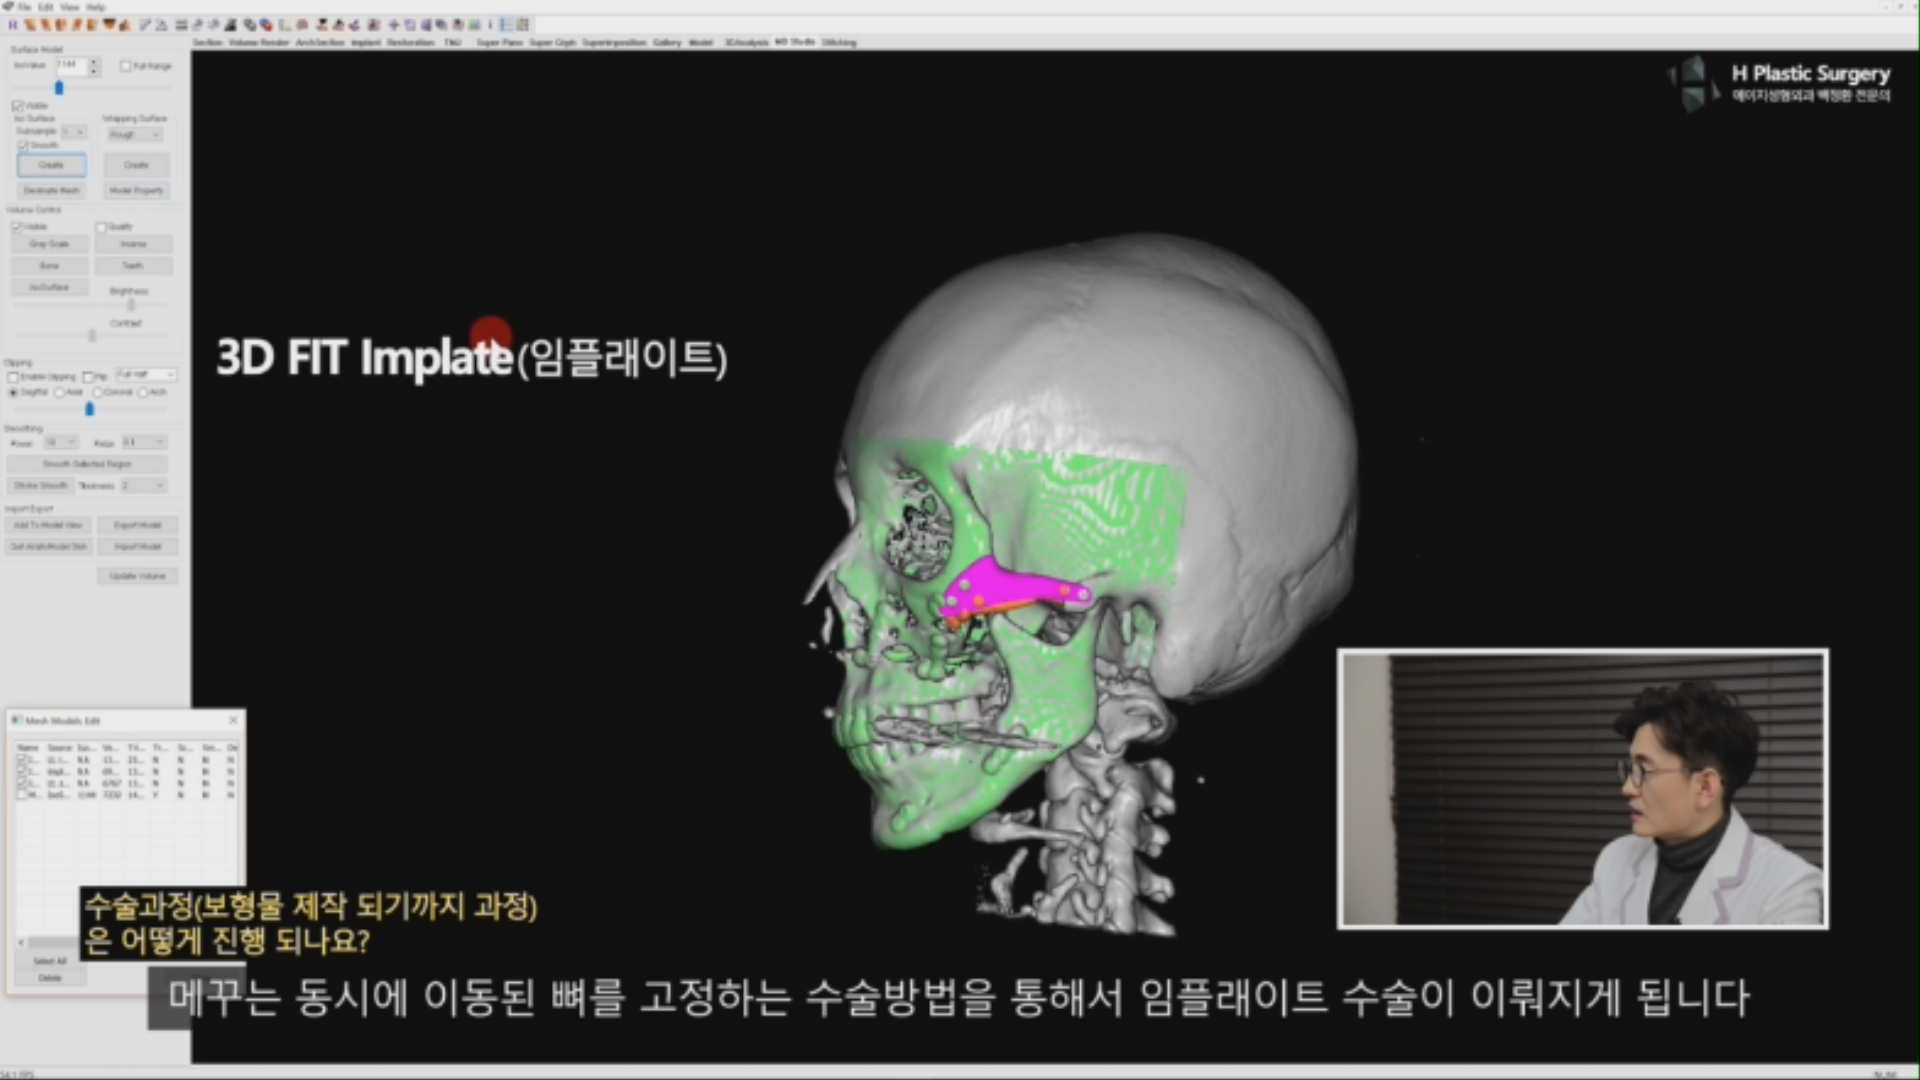1920x1080 pixels.
Task: Click the Model Property button
Action: click(x=136, y=190)
